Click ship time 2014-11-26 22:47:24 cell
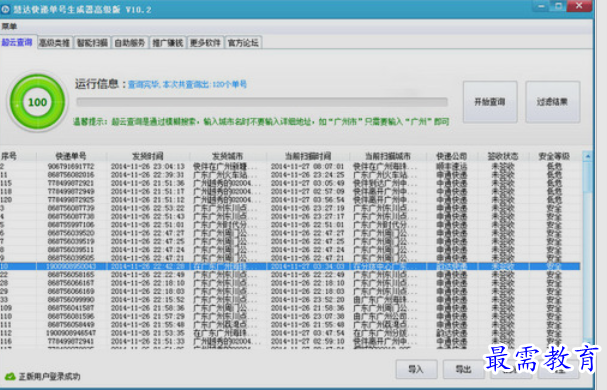607x390 pixels. point(148,250)
